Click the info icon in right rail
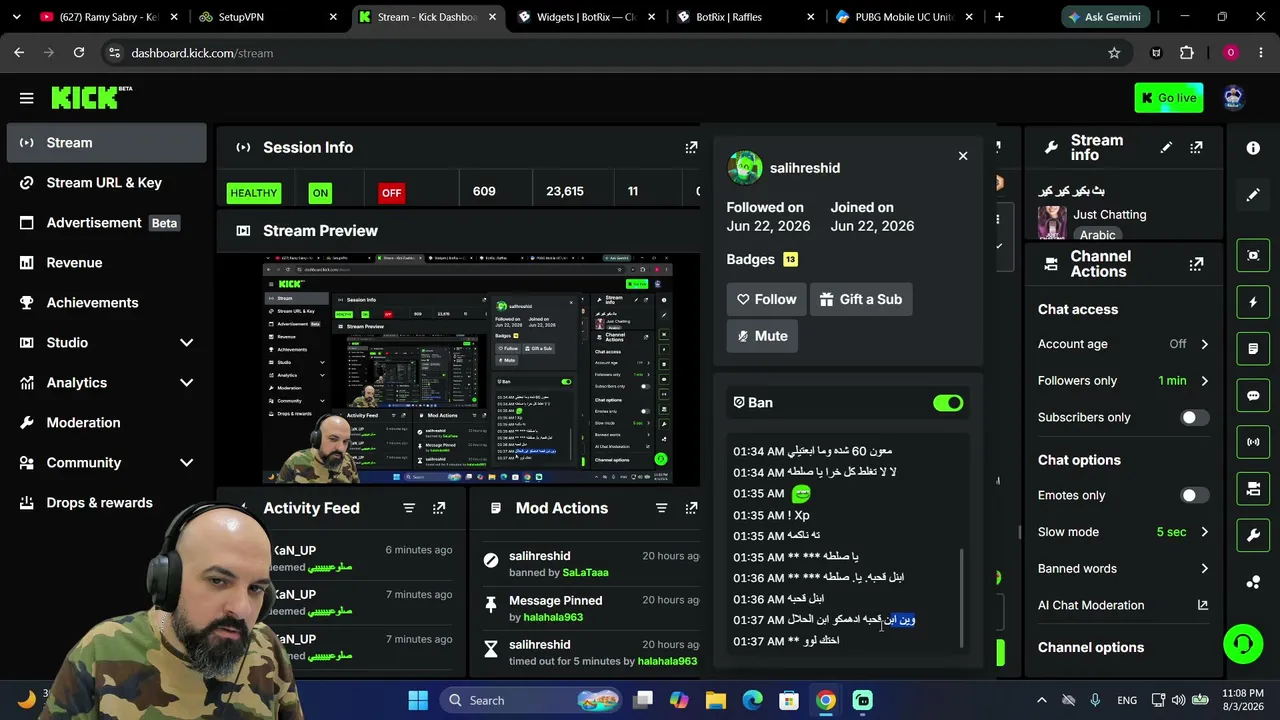 pos(1253,148)
